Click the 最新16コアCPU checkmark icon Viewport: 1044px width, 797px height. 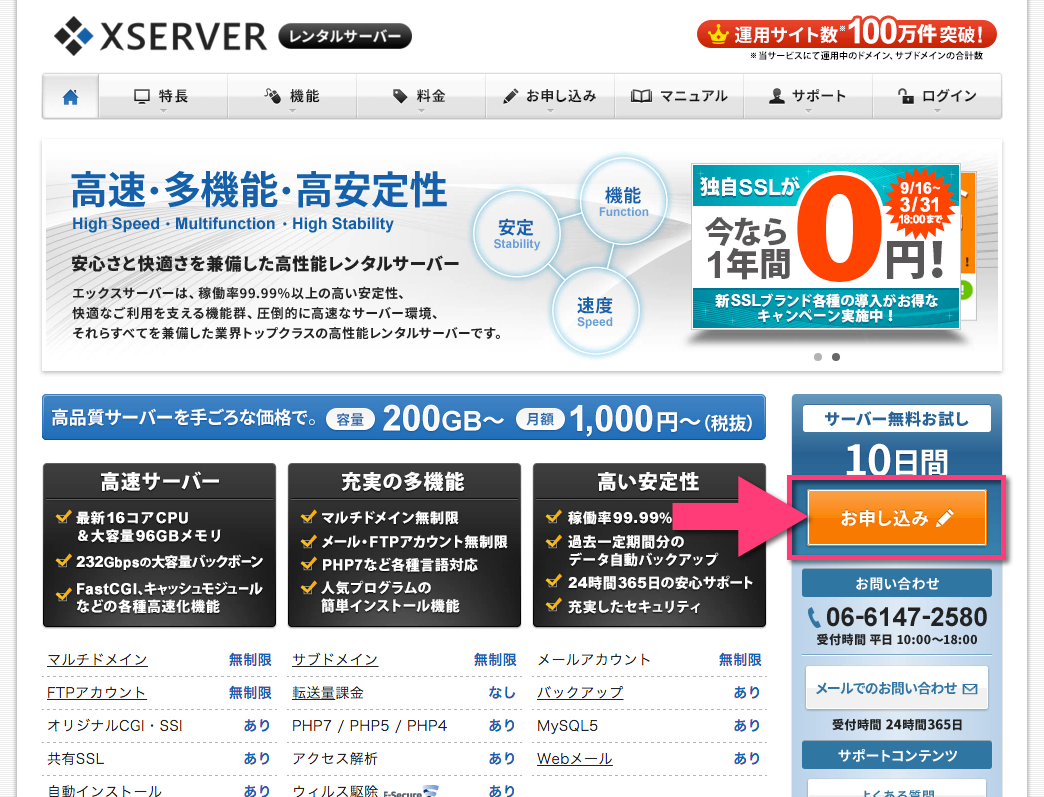[x=64, y=517]
